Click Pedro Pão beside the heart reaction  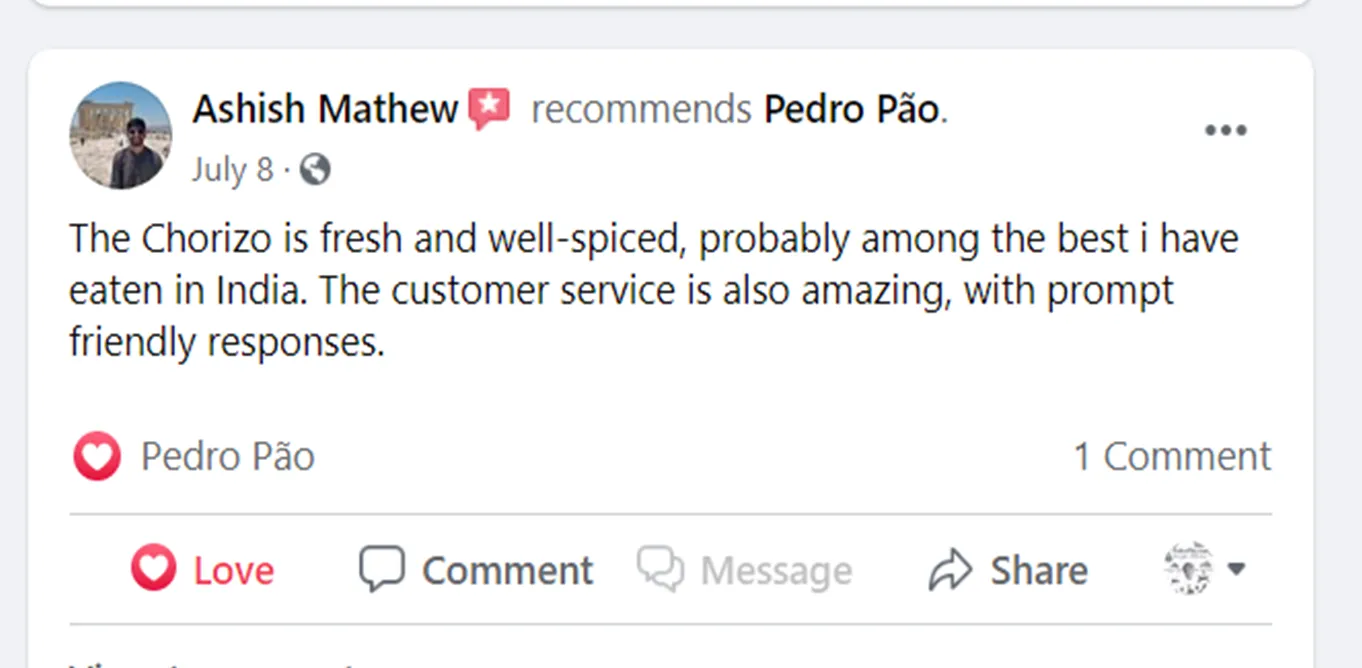(x=228, y=457)
